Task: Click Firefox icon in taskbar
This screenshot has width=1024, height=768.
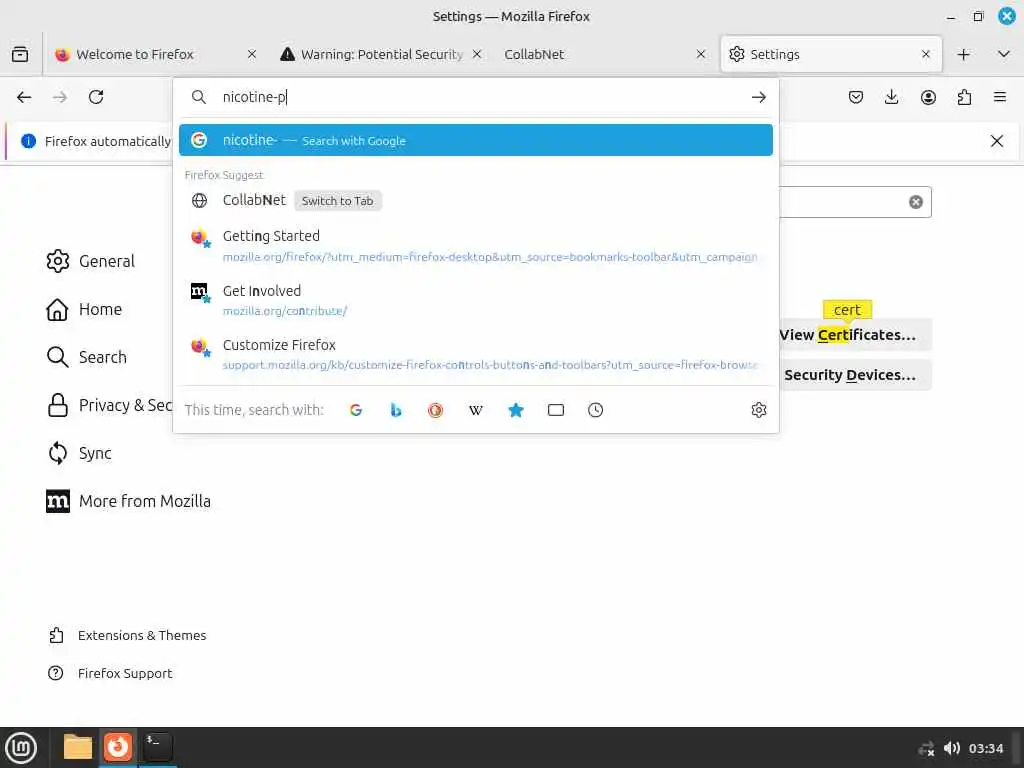Action: pos(118,747)
